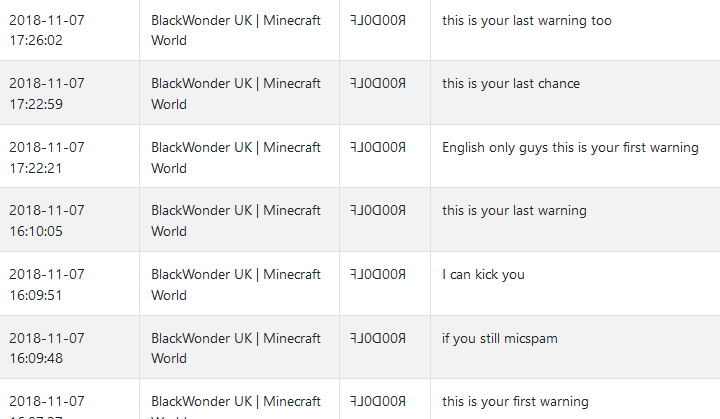Open player name in the 16:10:05 row
Screen dimensions: 720x419
coord(377,210)
